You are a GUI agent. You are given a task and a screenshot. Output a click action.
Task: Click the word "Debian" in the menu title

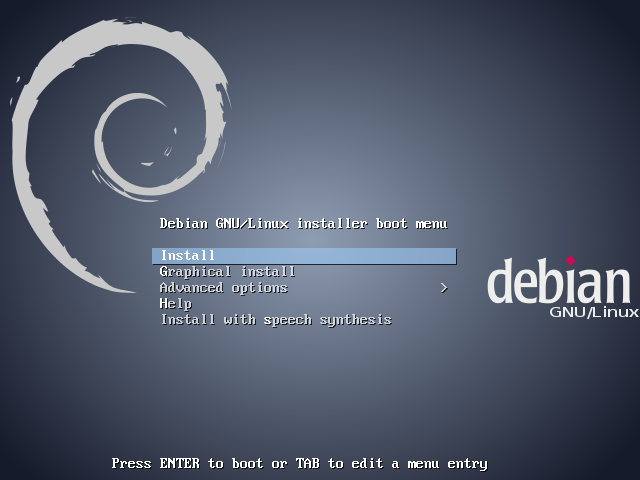point(183,224)
